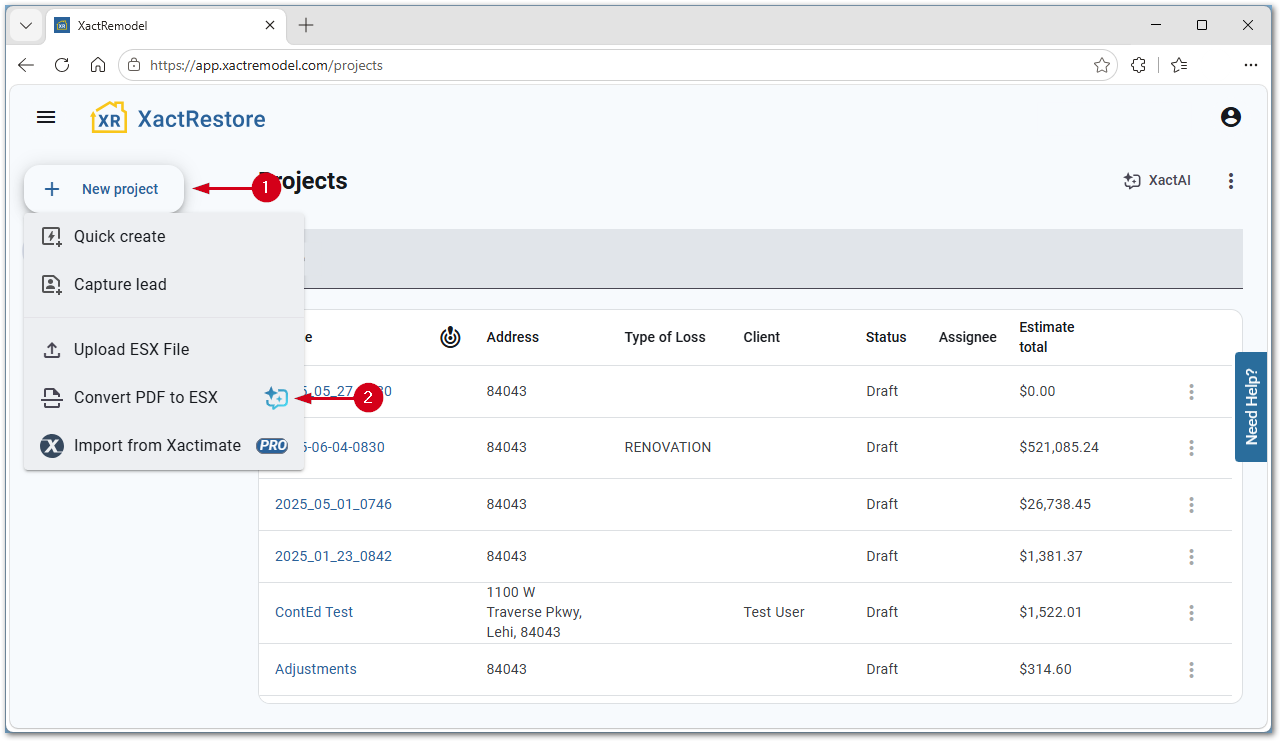Screen dimensions: 1281x742
Task: Open the browser settings and more menu
Action: (x=1251, y=65)
